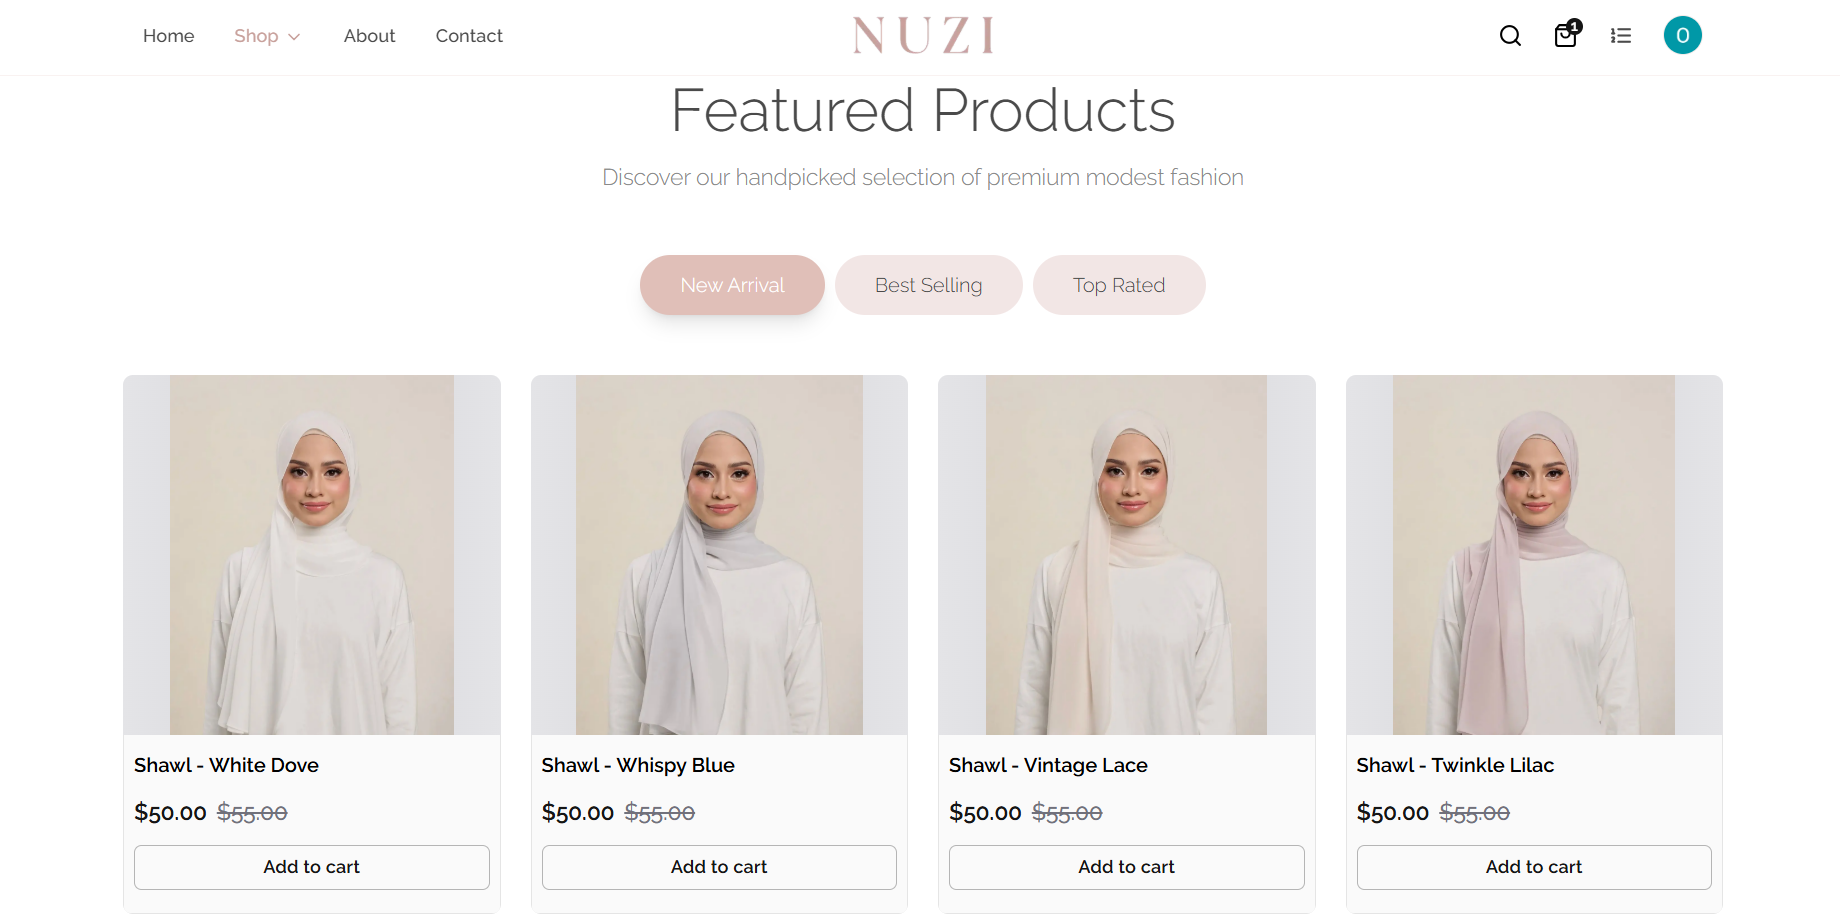Select the Best Selling filter
Image resolution: width=1840 pixels, height=922 pixels.
tap(928, 285)
